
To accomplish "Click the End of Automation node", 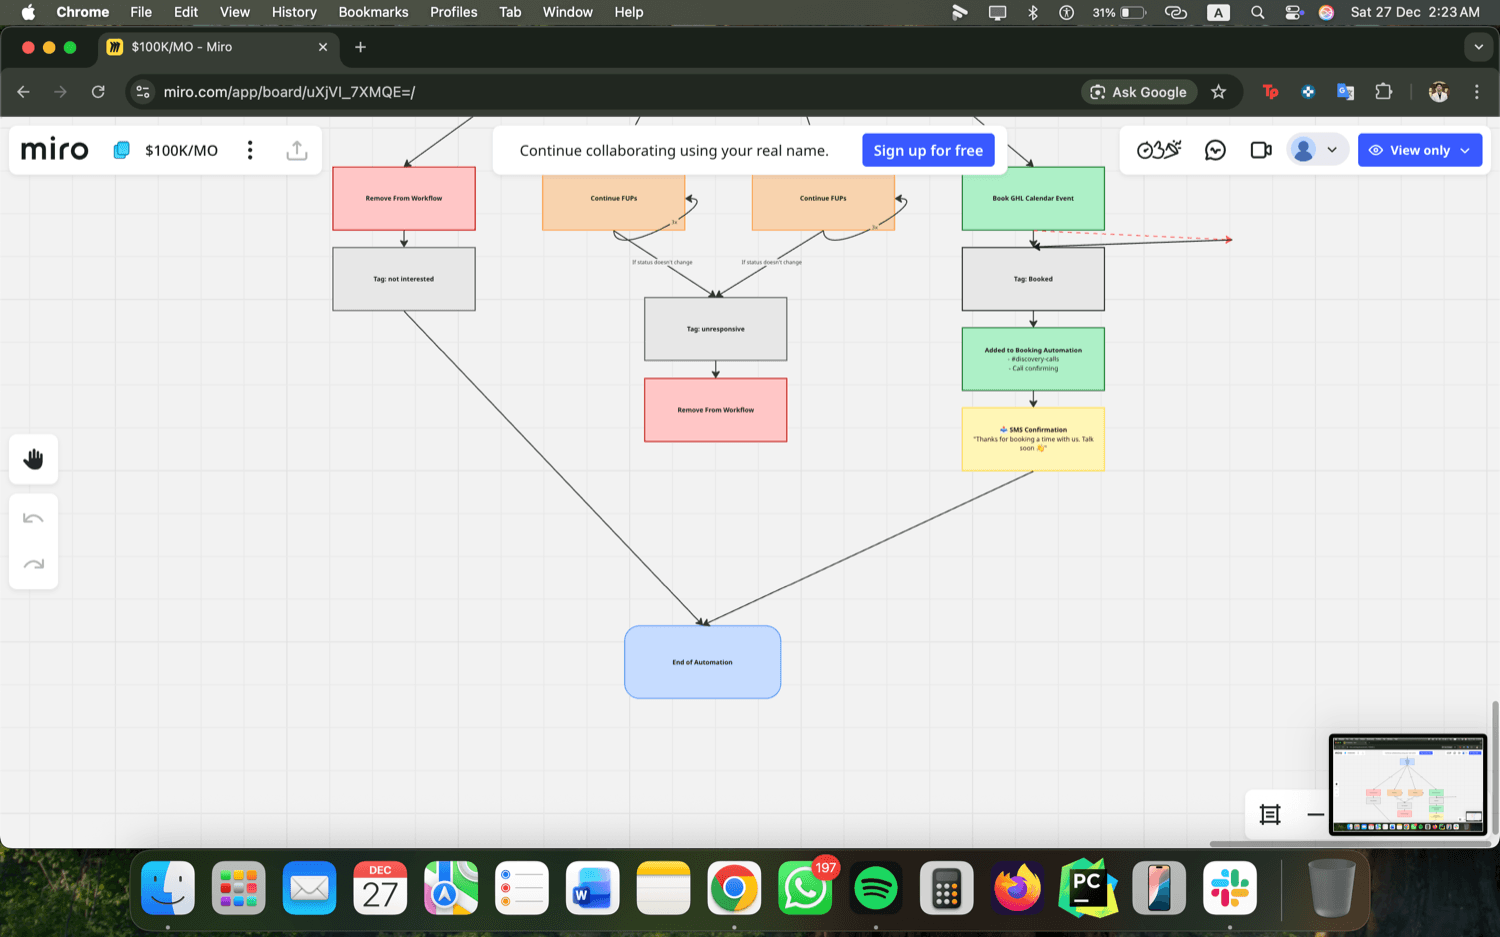I will coord(702,662).
